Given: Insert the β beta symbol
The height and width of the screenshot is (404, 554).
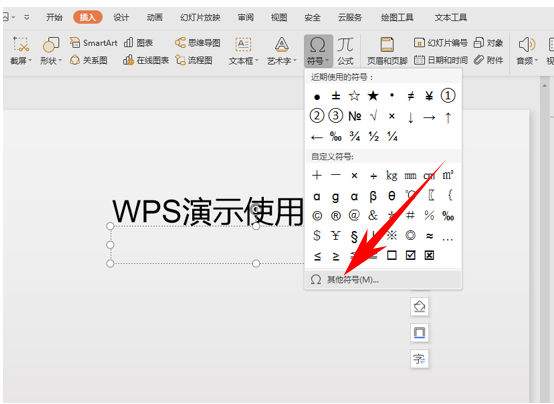Looking at the screenshot, I should 373,196.
